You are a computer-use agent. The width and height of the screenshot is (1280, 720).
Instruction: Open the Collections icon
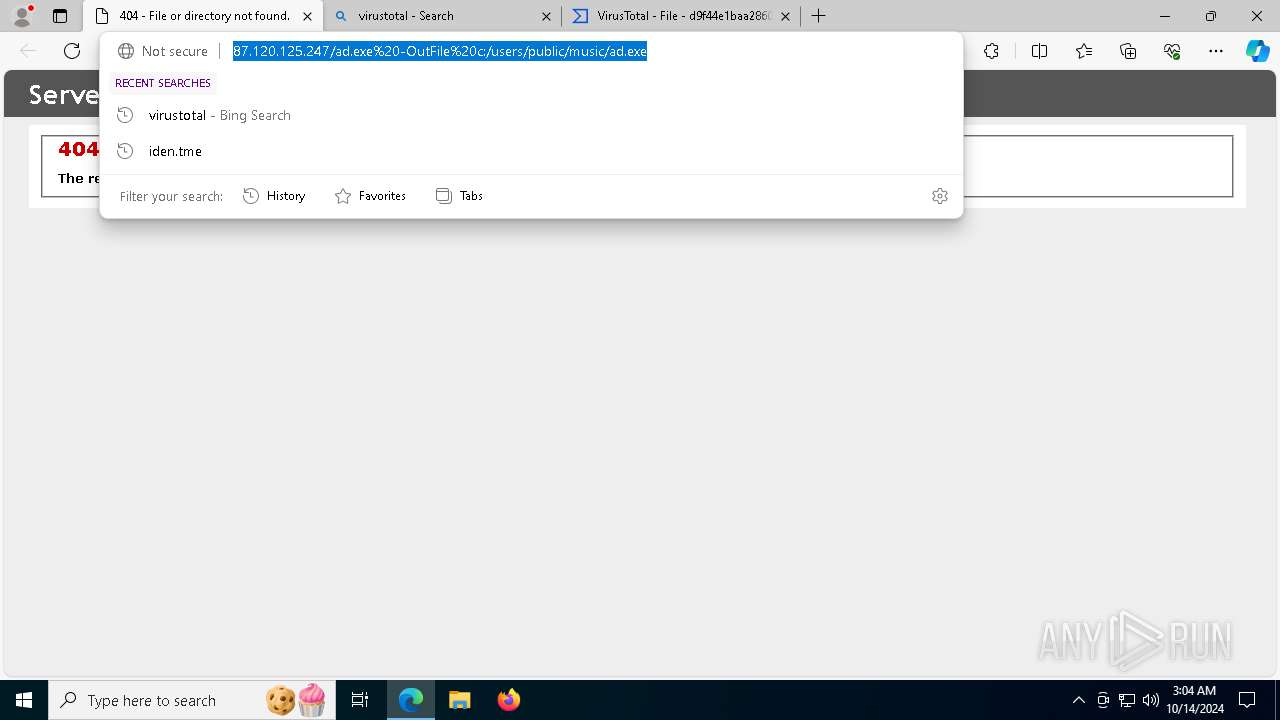tap(1128, 51)
